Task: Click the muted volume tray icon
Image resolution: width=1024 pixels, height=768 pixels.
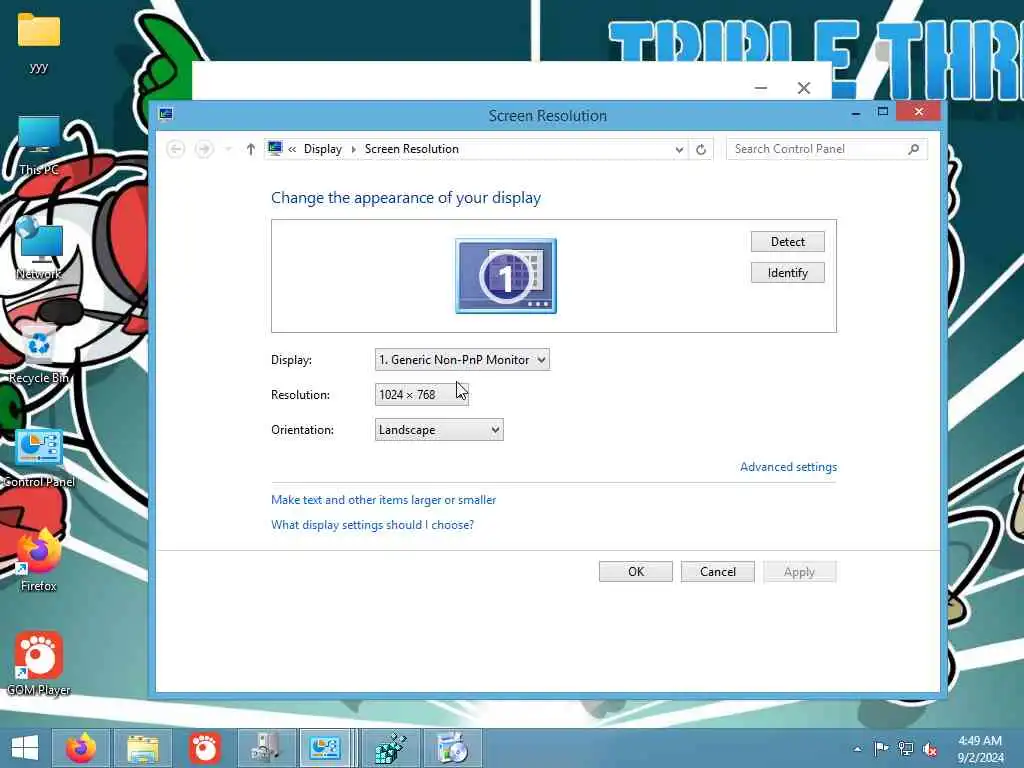Action: click(x=930, y=749)
